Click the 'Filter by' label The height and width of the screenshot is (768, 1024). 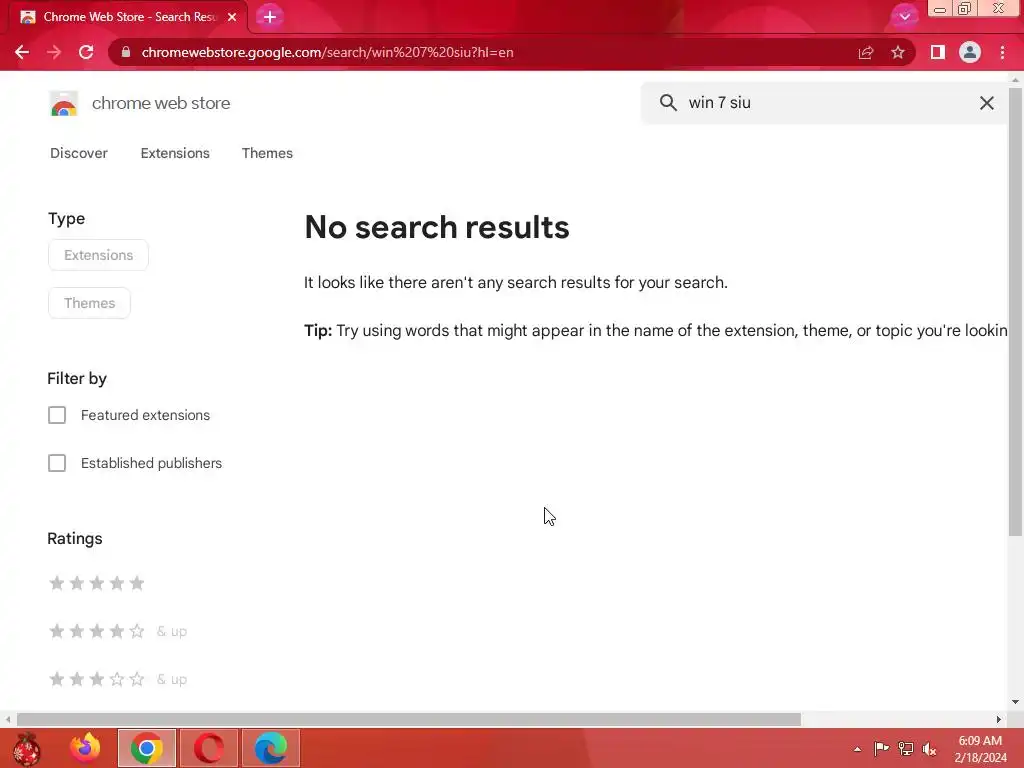pos(77,379)
